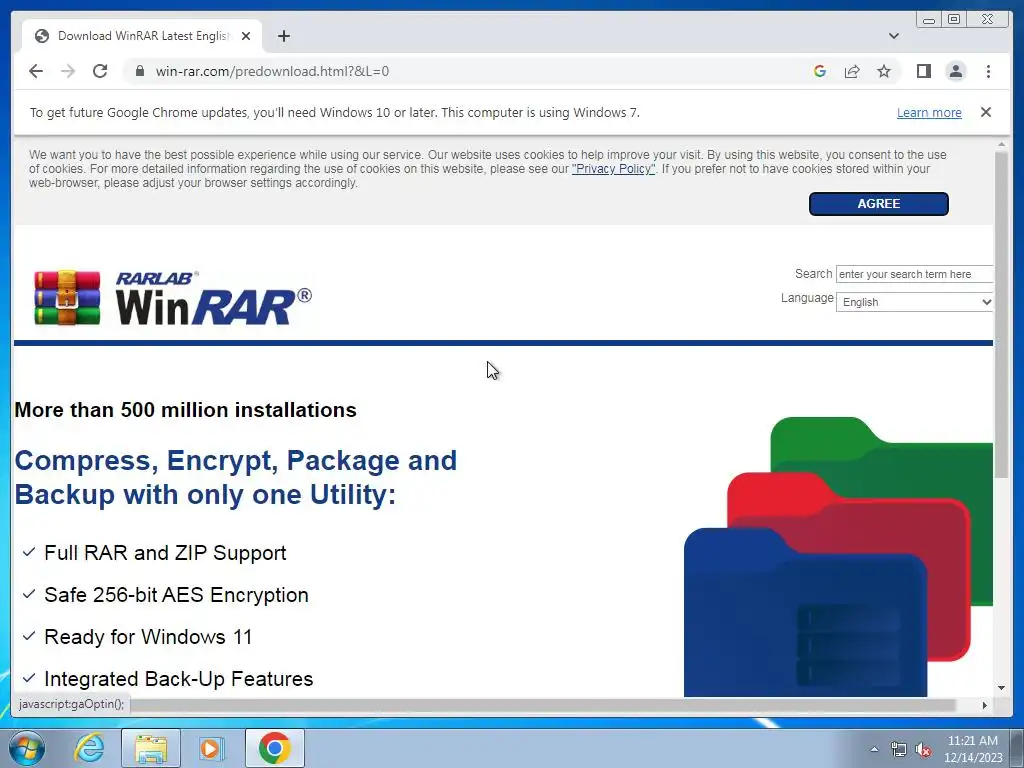
Task: Click the 'Compress, Encrypt, Package' heading
Action: tap(236, 477)
